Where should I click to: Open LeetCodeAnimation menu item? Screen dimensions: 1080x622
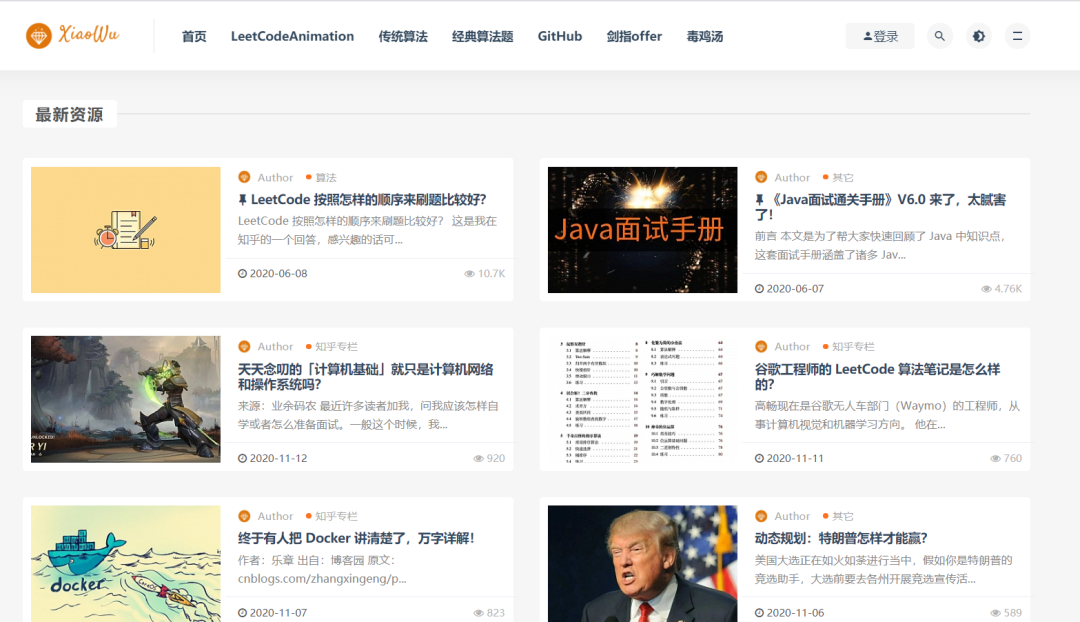292,36
